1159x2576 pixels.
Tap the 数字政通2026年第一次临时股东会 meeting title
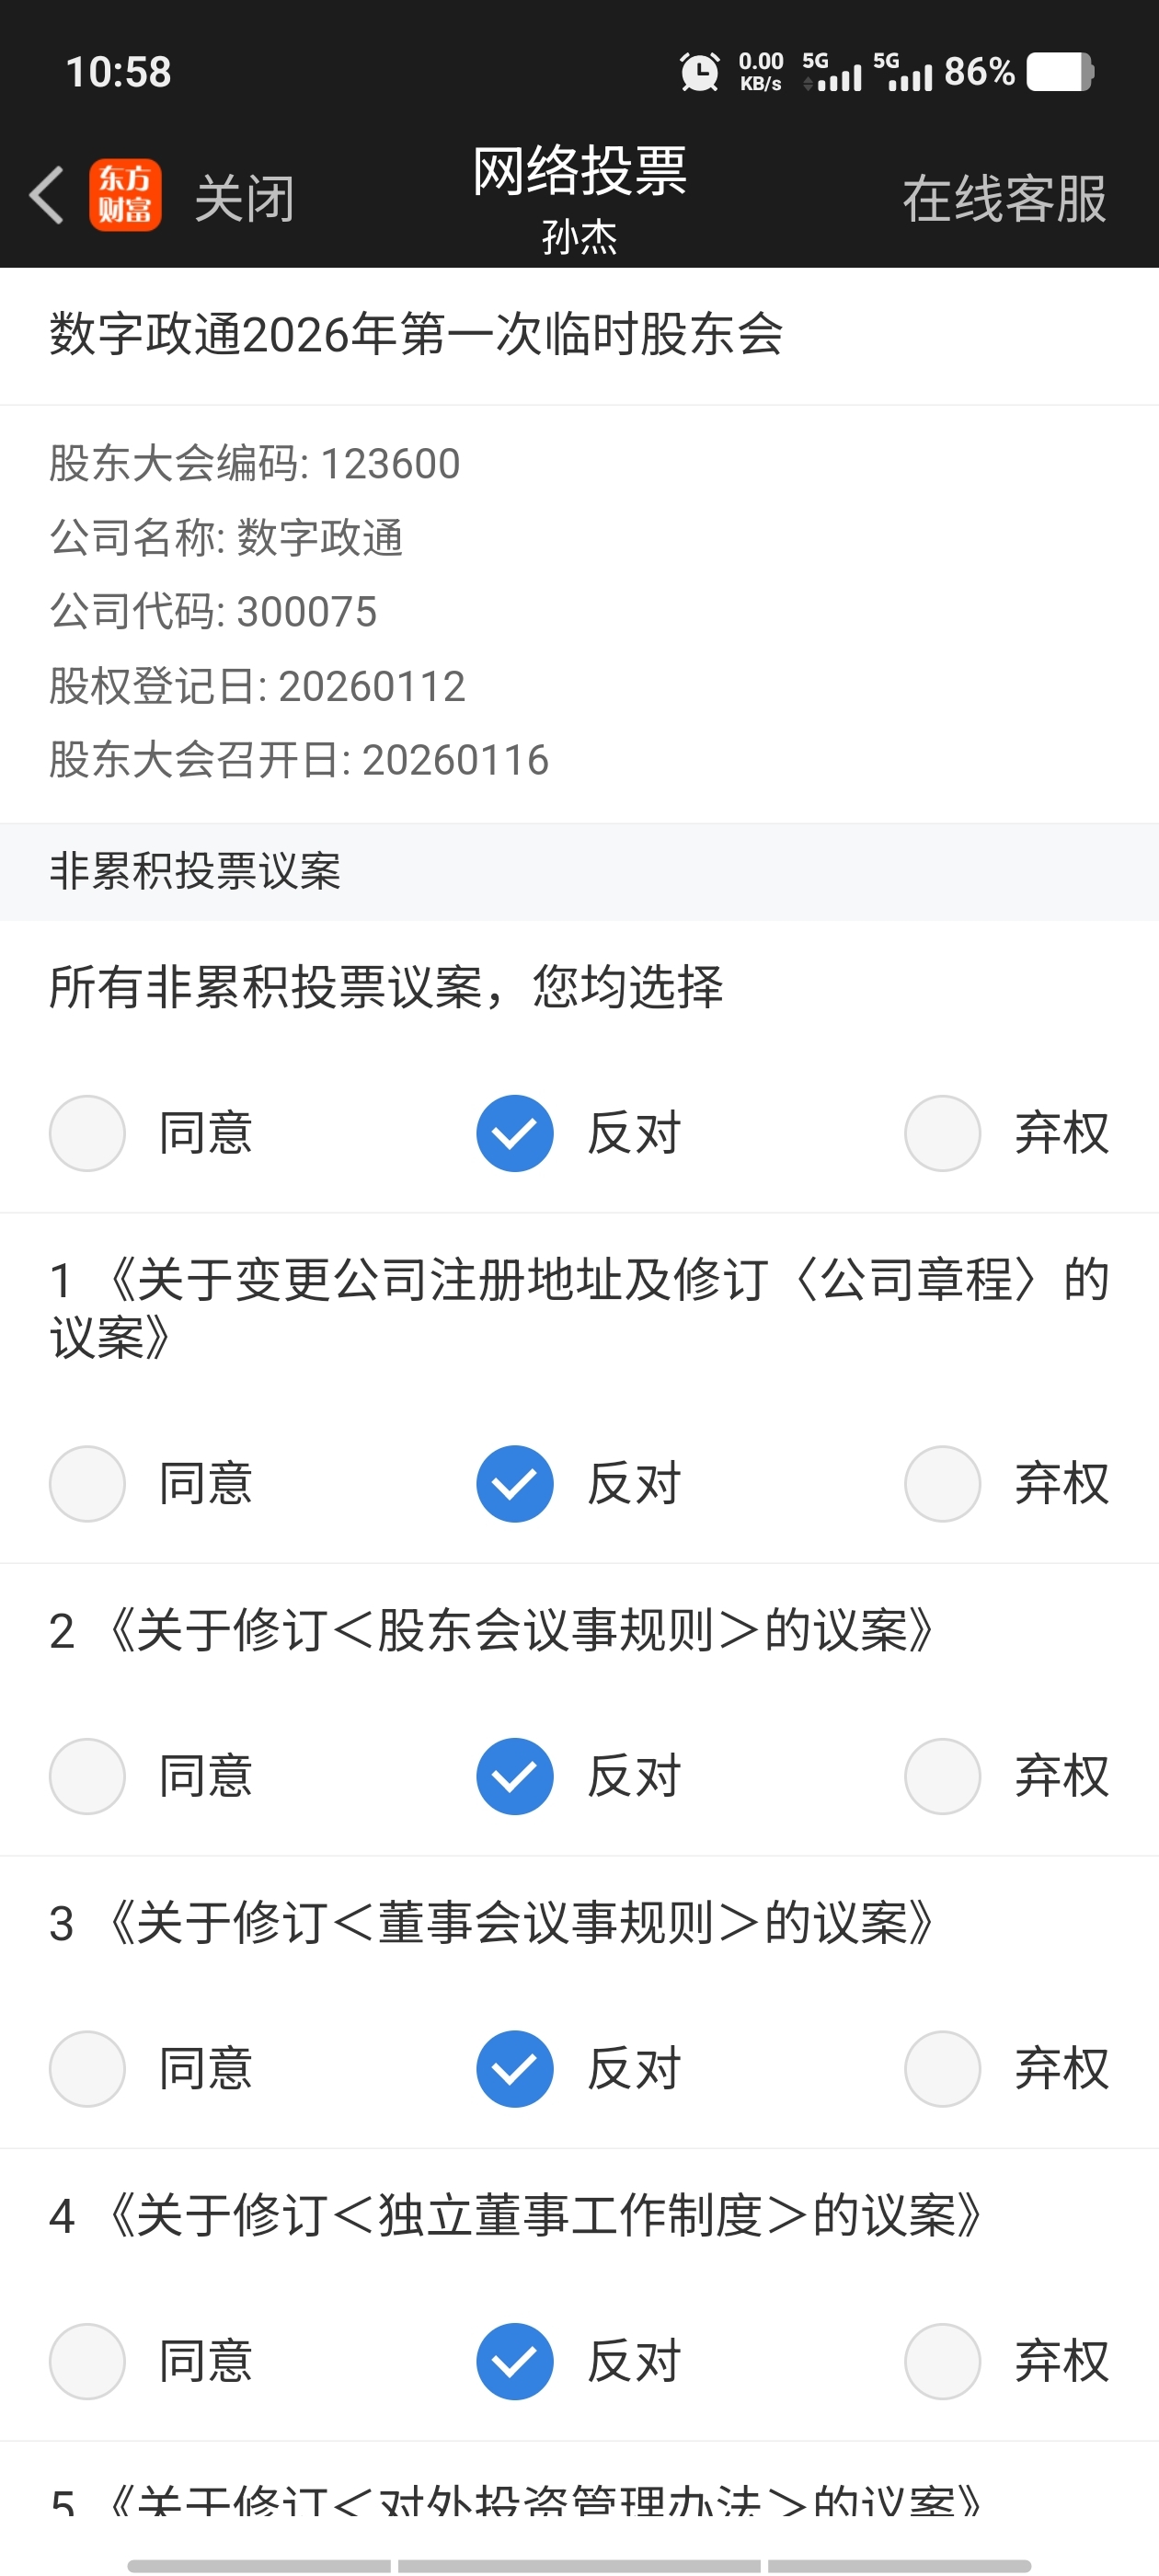(416, 334)
